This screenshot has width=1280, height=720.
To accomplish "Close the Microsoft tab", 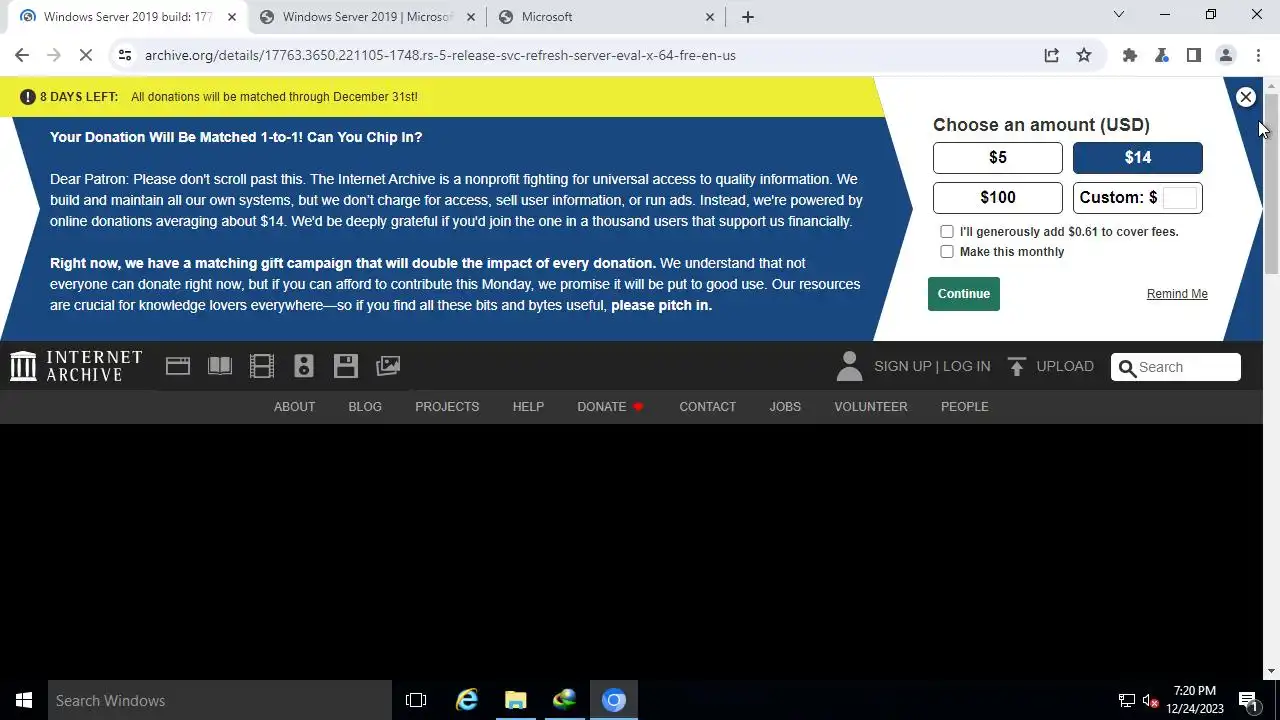I will (710, 17).
